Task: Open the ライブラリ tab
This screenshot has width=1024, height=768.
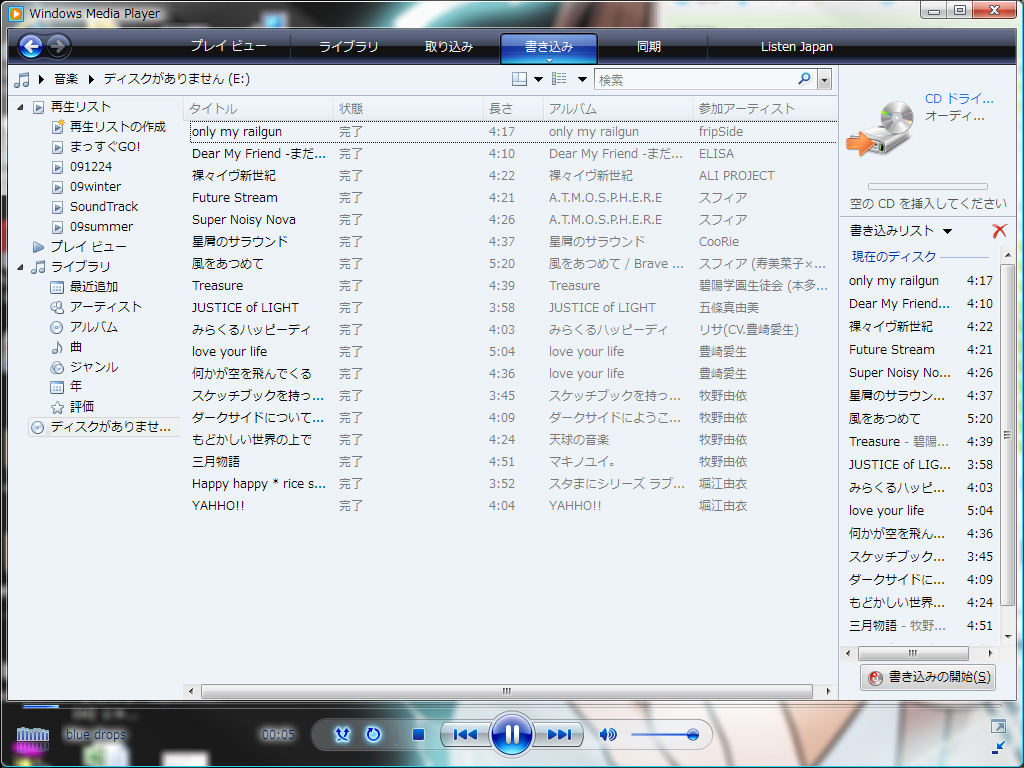Action: (x=348, y=46)
